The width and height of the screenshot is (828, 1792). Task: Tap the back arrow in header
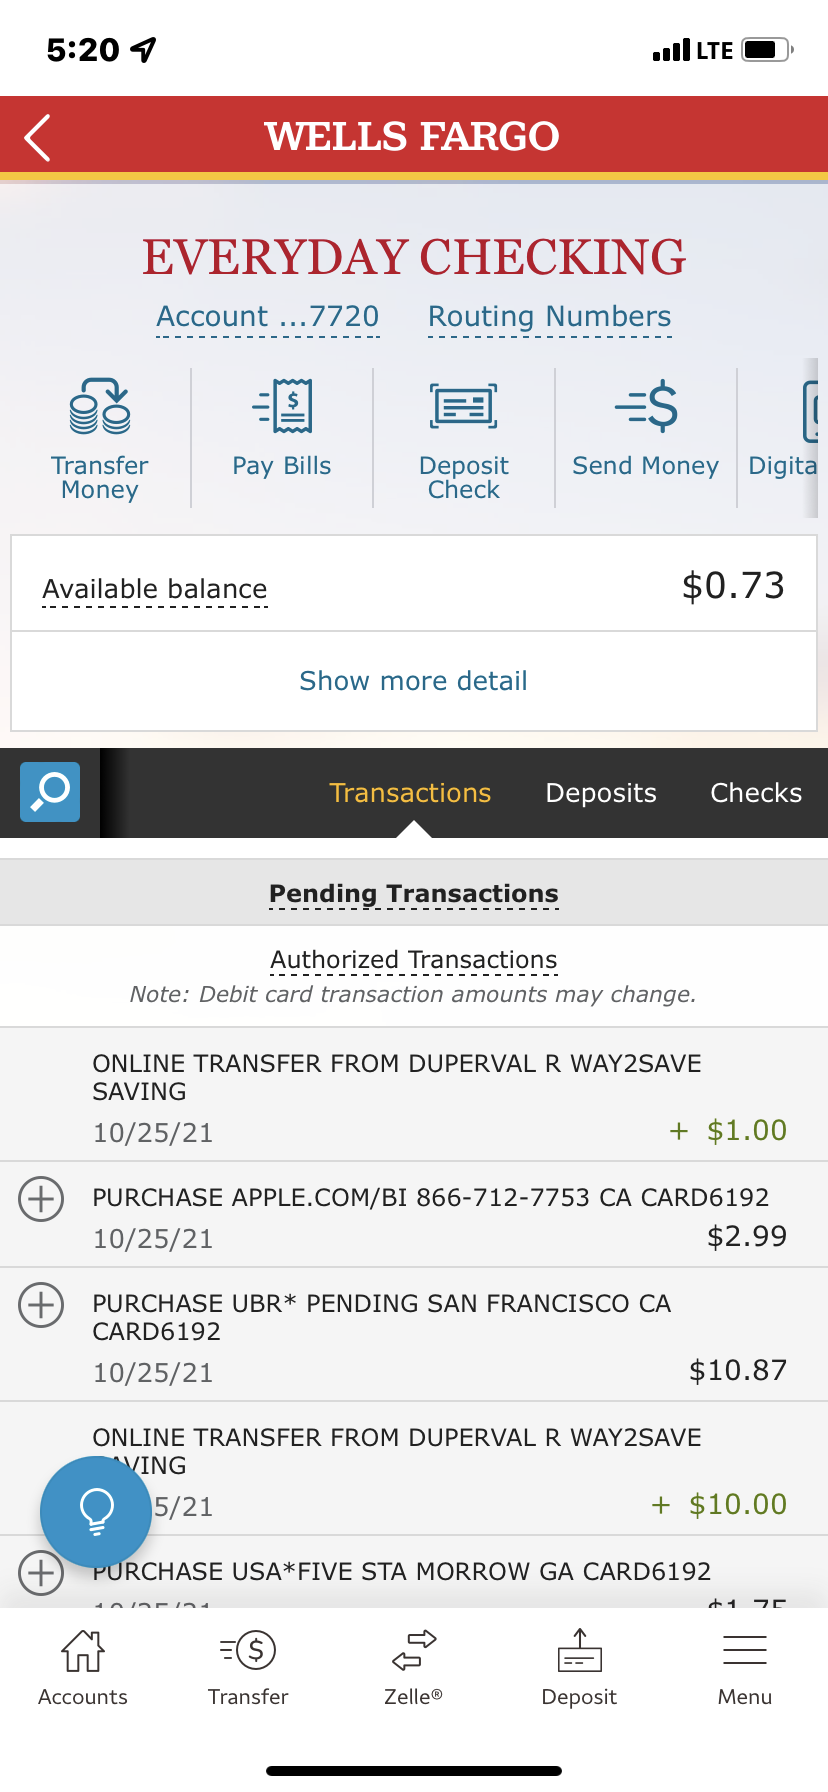(x=38, y=138)
